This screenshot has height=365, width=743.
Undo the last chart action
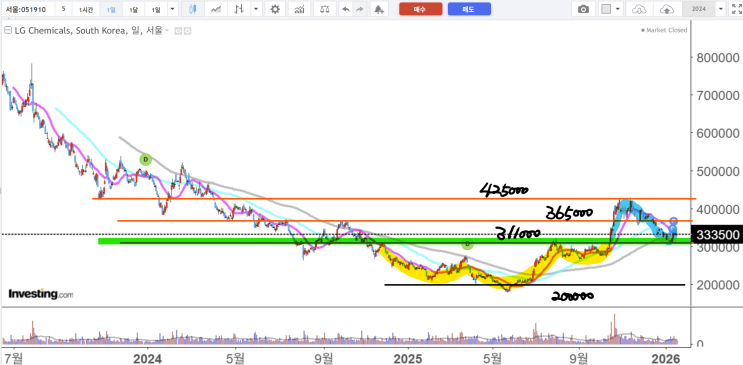(346, 9)
